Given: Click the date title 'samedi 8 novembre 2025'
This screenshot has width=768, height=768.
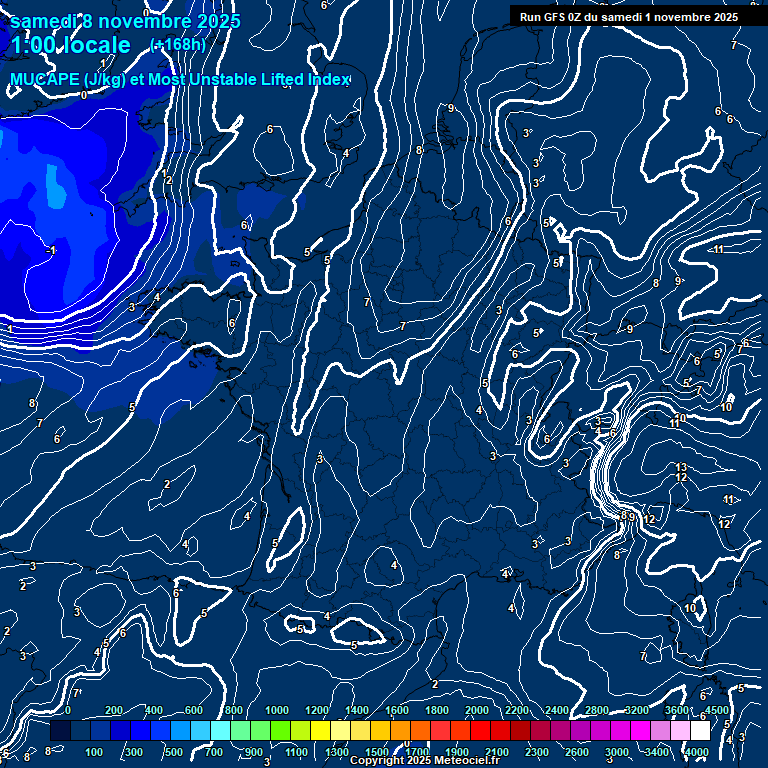Looking at the screenshot, I should 125,21.
